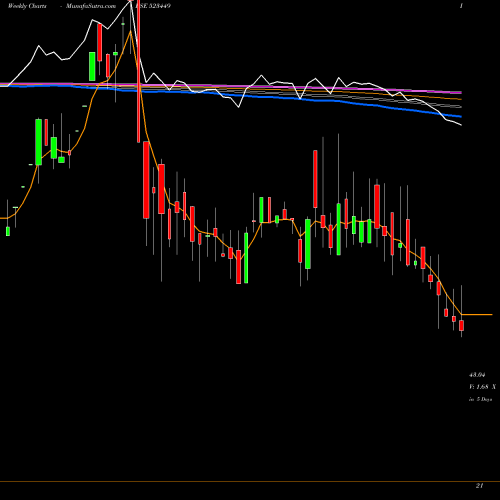The image size is (500, 500).
Task: Click the last red candlestick on the chart
Action: tap(461, 325)
